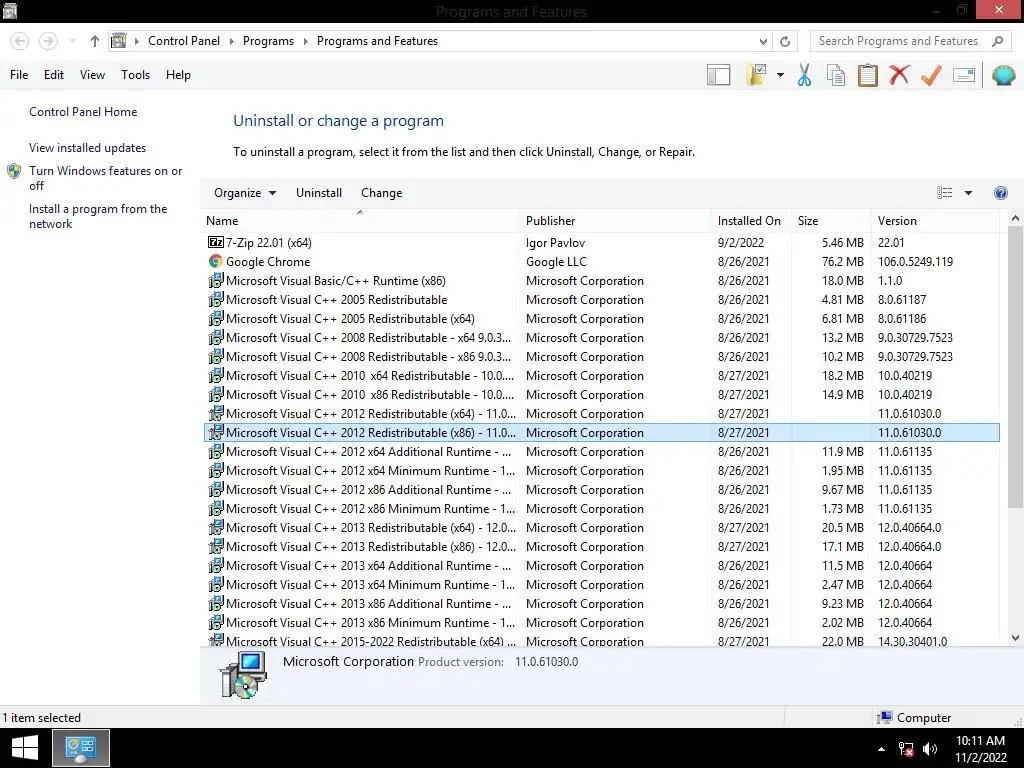Click the Cut scissors toolbar icon
The width and height of the screenshot is (1024, 768).
(x=805, y=75)
